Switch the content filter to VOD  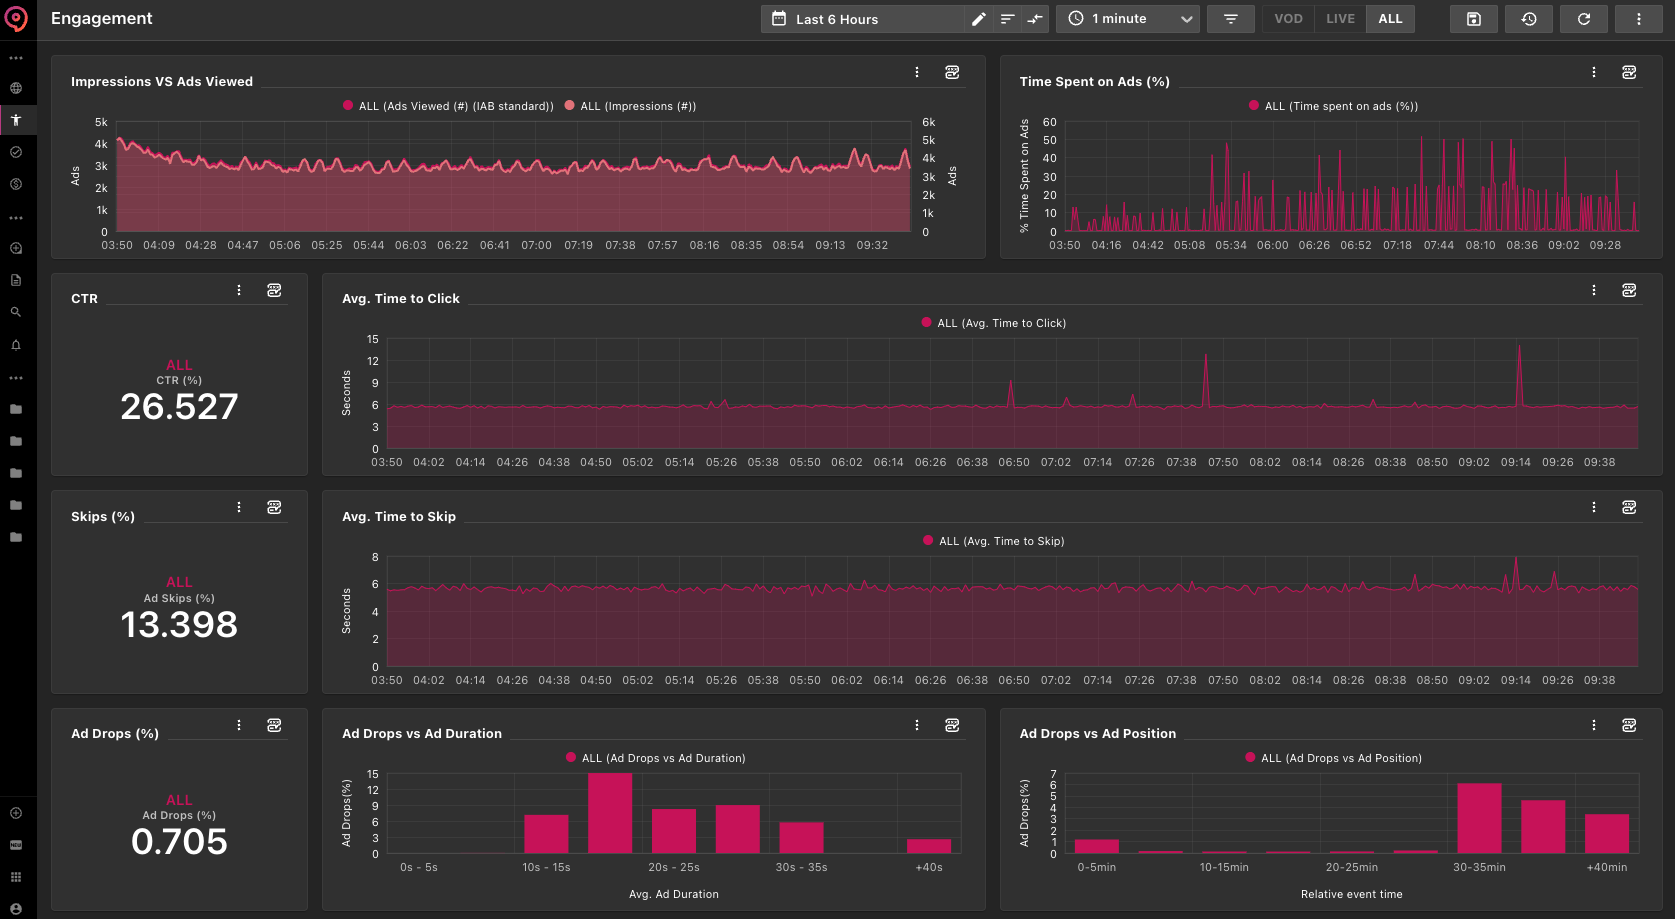click(1288, 19)
